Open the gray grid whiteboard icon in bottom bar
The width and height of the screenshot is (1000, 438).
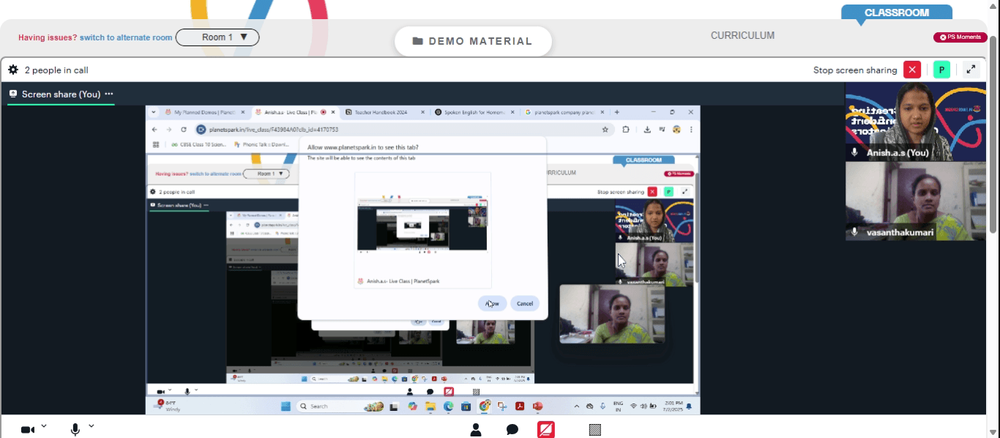click(x=594, y=430)
